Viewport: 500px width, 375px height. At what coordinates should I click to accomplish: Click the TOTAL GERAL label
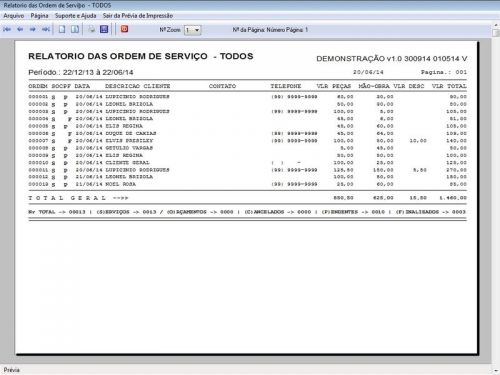pyautogui.click(x=67, y=198)
